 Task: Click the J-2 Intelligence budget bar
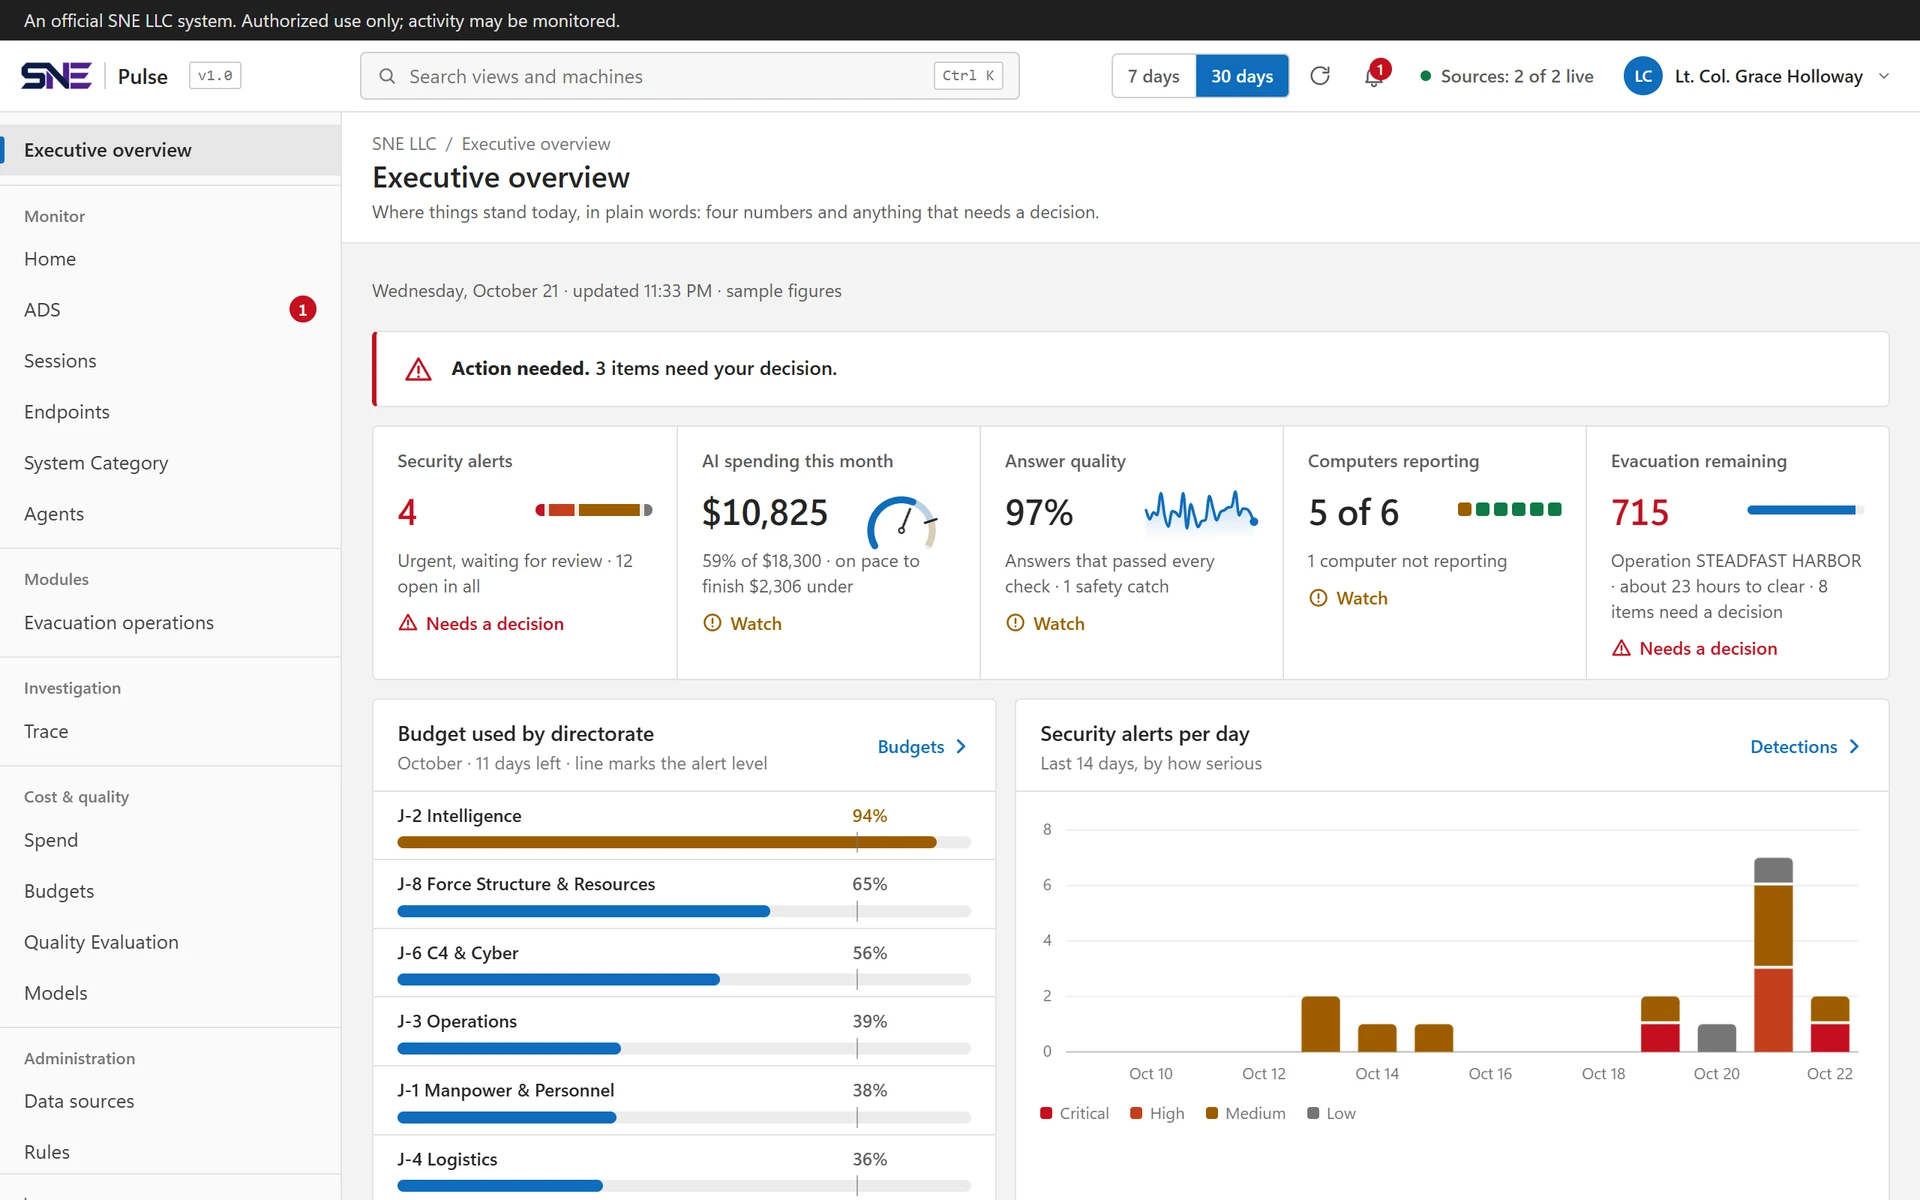click(x=684, y=842)
